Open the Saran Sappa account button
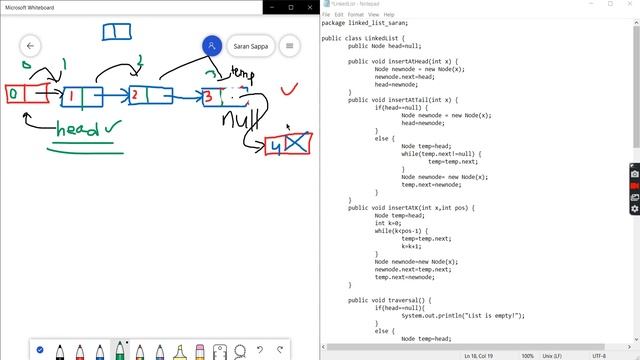This screenshot has height=360, width=640. [x=251, y=46]
